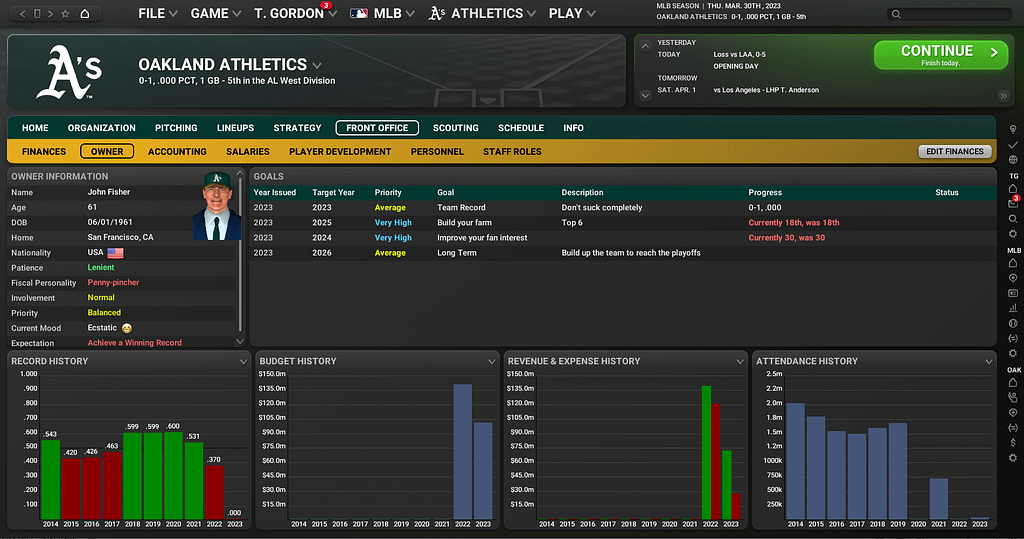Click the search magnifier icon in top search box
This screenshot has width=1024, height=539.
point(896,14)
